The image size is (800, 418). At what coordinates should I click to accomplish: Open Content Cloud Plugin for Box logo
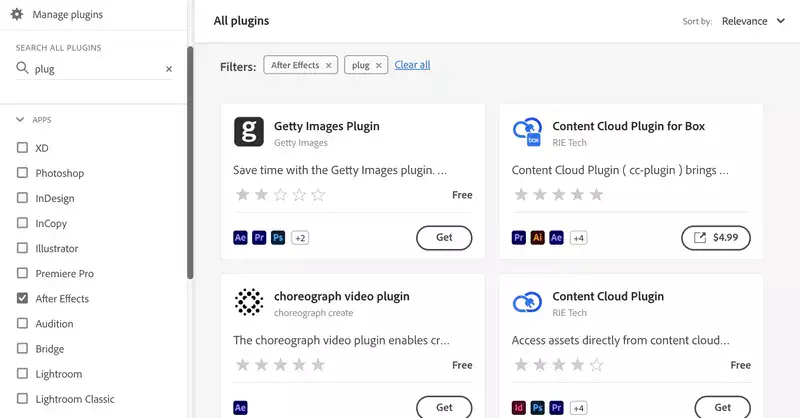click(527, 132)
